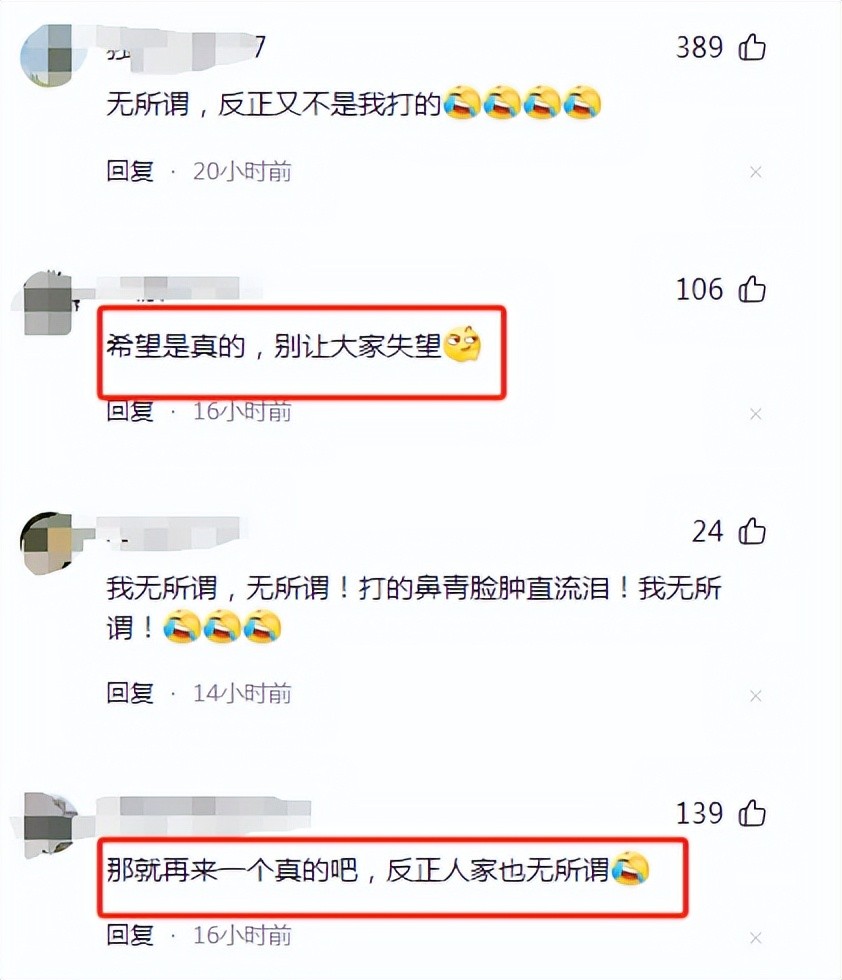Select the 希望是真的，别让大家失望 comment text
842x980 pixels.
coord(294,345)
